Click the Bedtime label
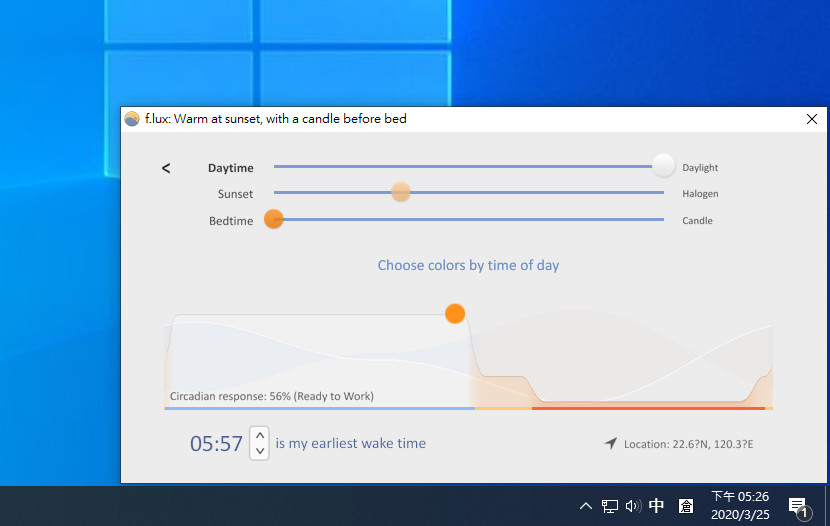The image size is (830, 526). [231, 221]
